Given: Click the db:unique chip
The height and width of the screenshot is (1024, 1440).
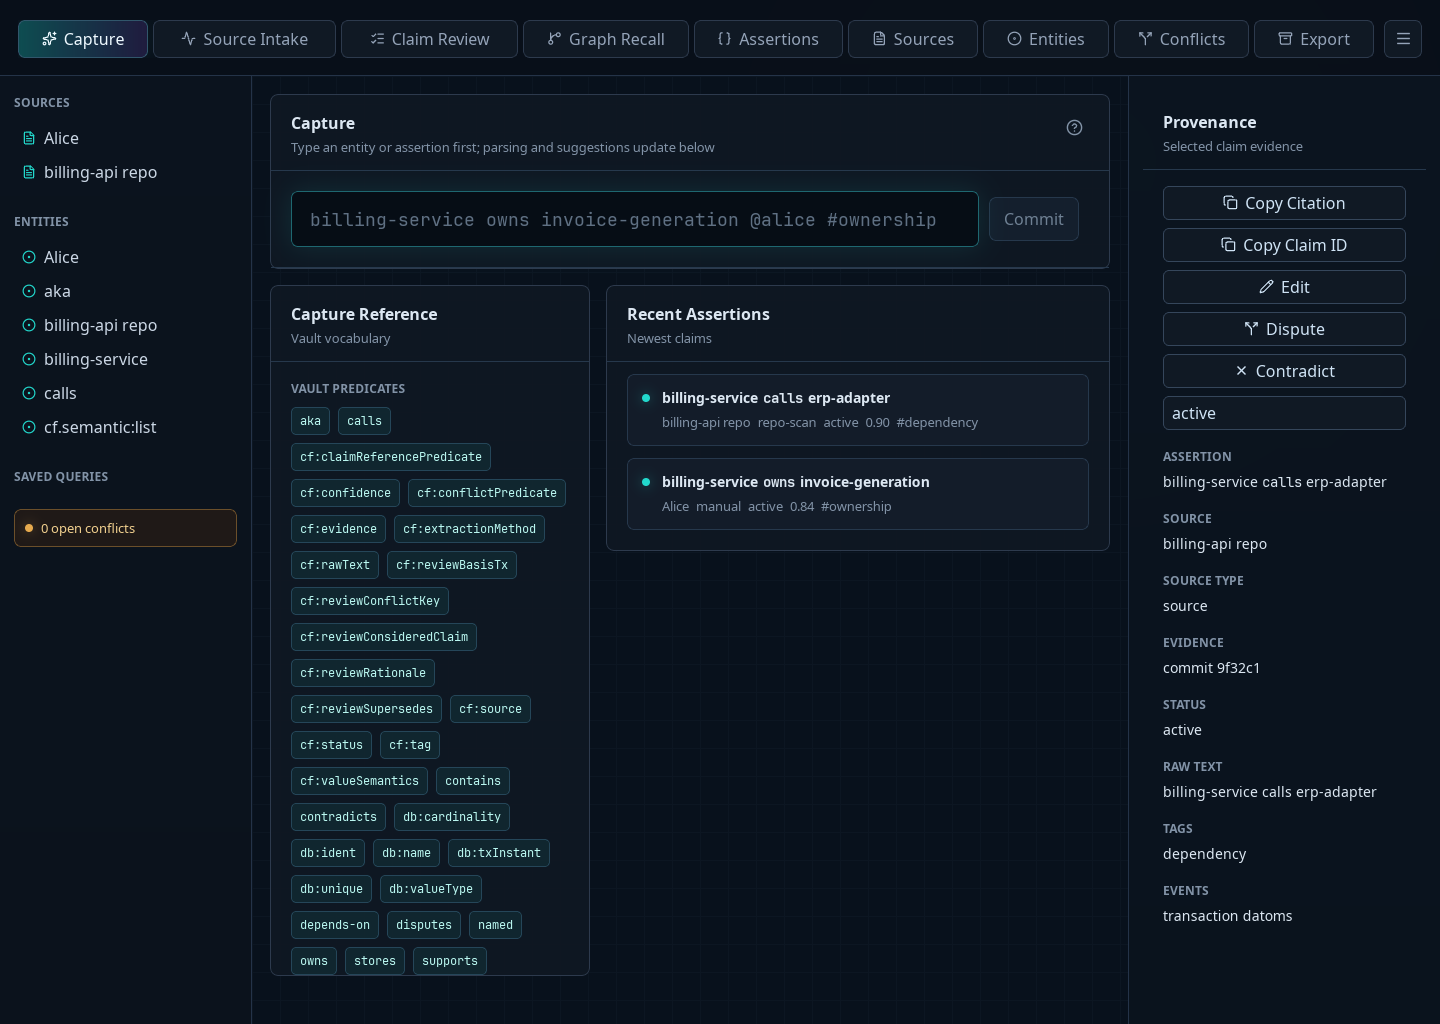Looking at the screenshot, I should (331, 889).
